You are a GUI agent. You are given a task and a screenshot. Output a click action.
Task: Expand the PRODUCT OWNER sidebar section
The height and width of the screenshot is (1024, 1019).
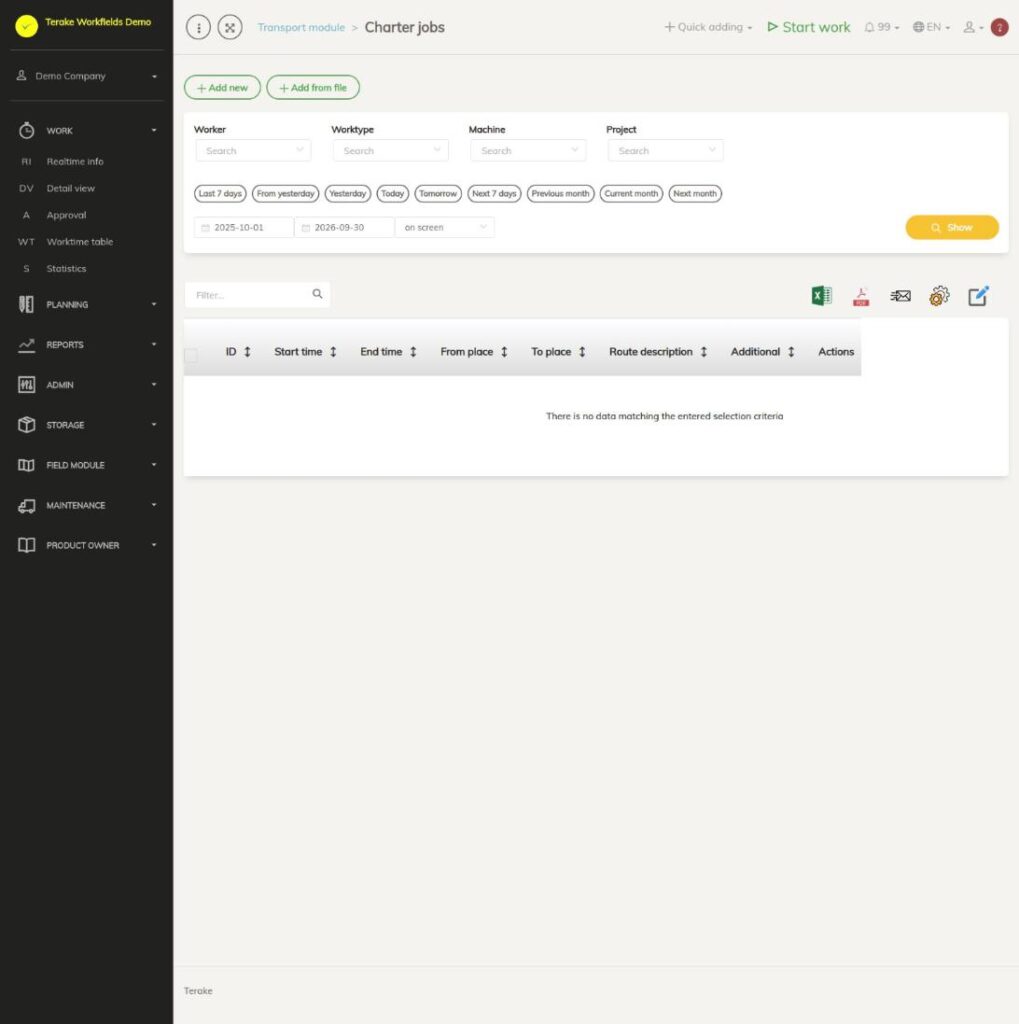point(86,545)
